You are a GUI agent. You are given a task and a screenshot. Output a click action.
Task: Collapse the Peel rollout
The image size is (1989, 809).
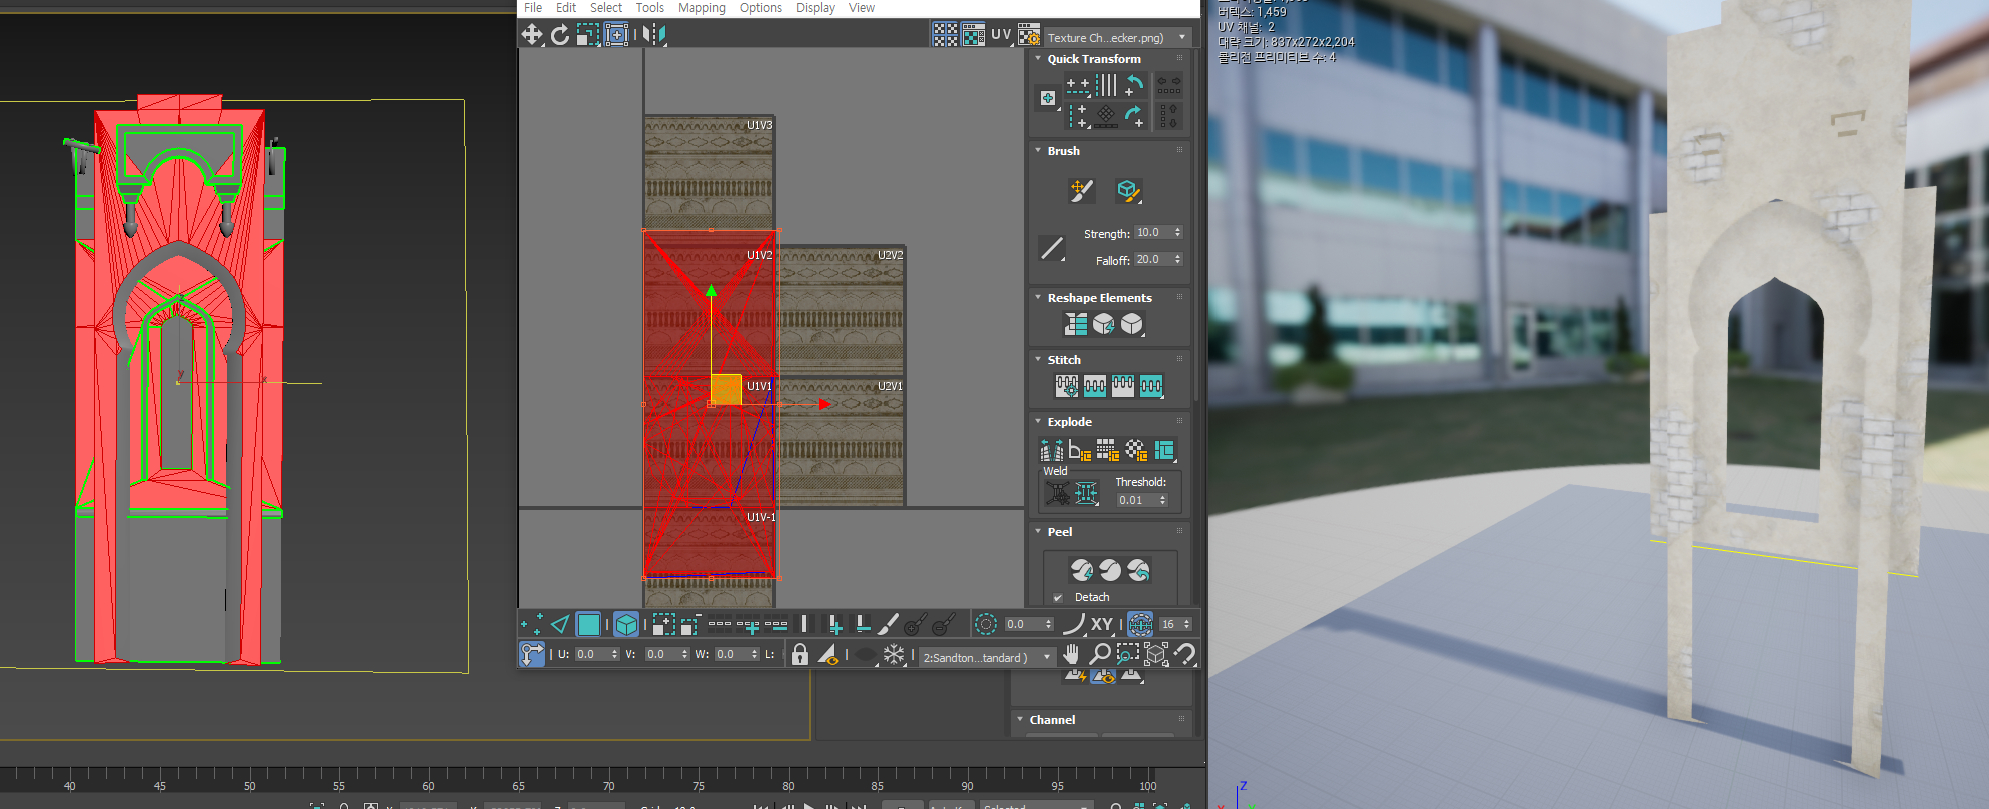(1038, 532)
